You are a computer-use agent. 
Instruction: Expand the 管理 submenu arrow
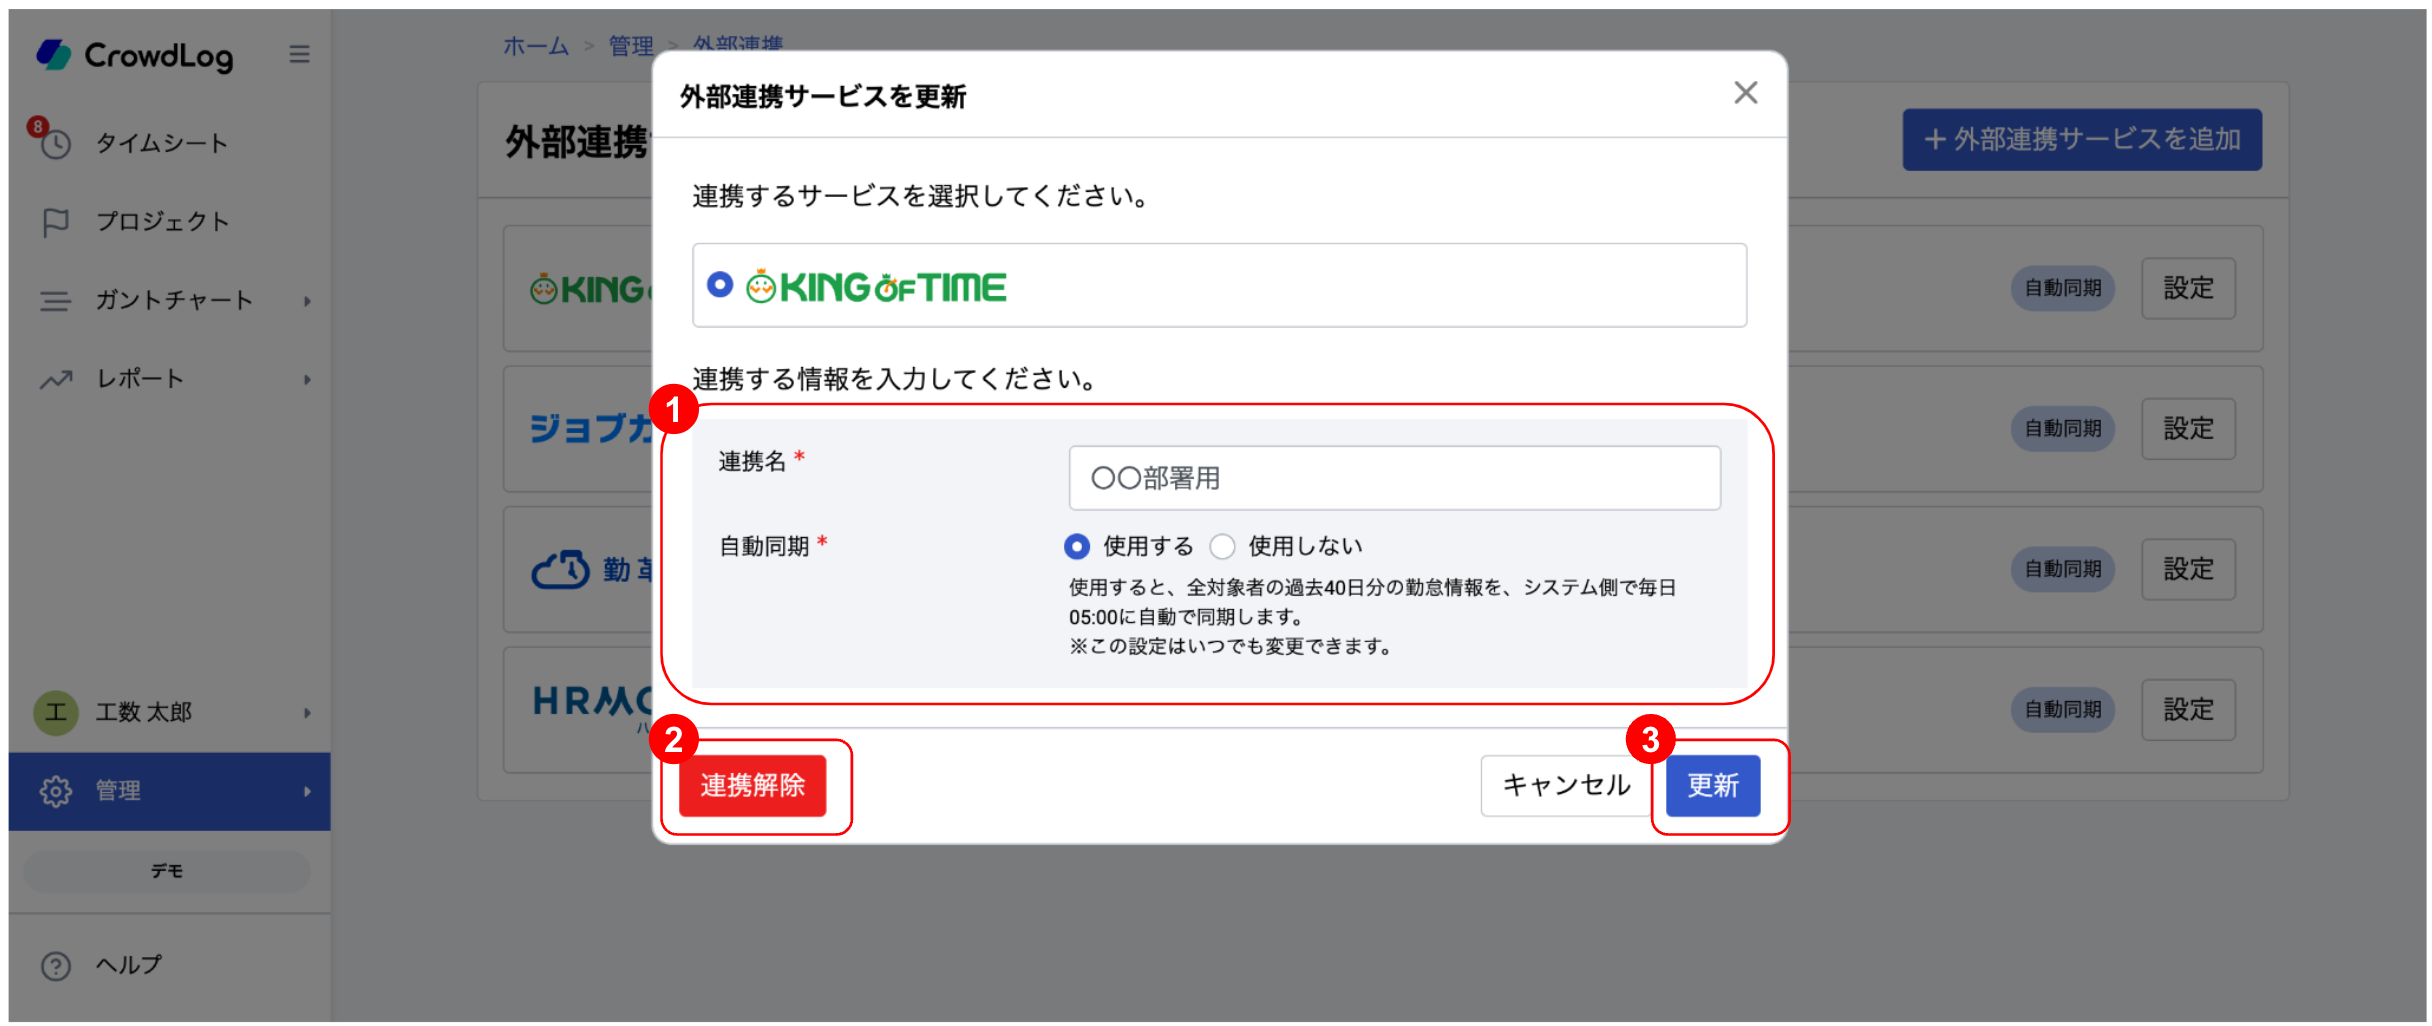pyautogui.click(x=307, y=792)
